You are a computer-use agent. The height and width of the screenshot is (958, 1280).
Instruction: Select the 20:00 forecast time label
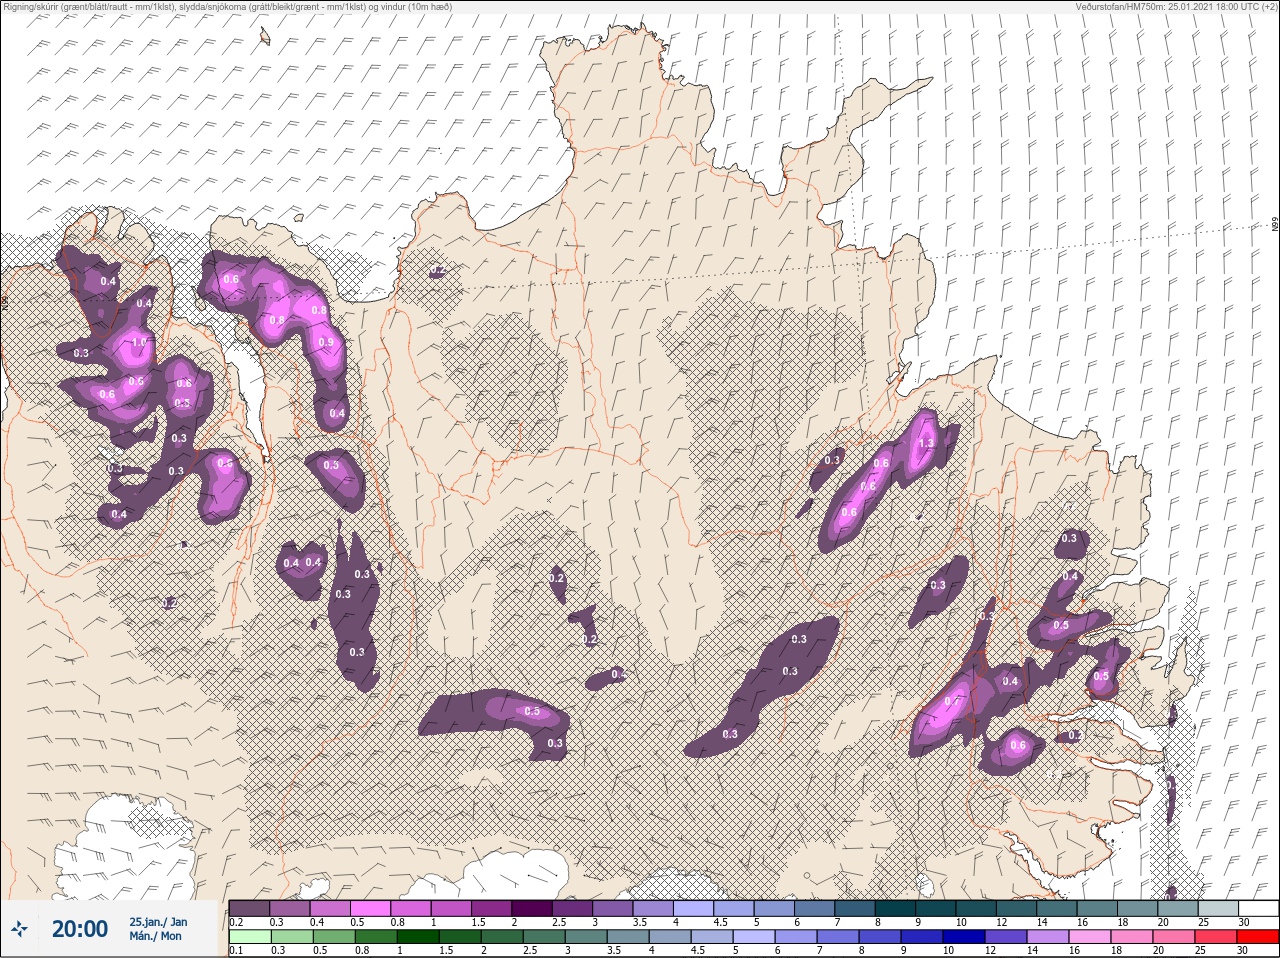coord(80,929)
